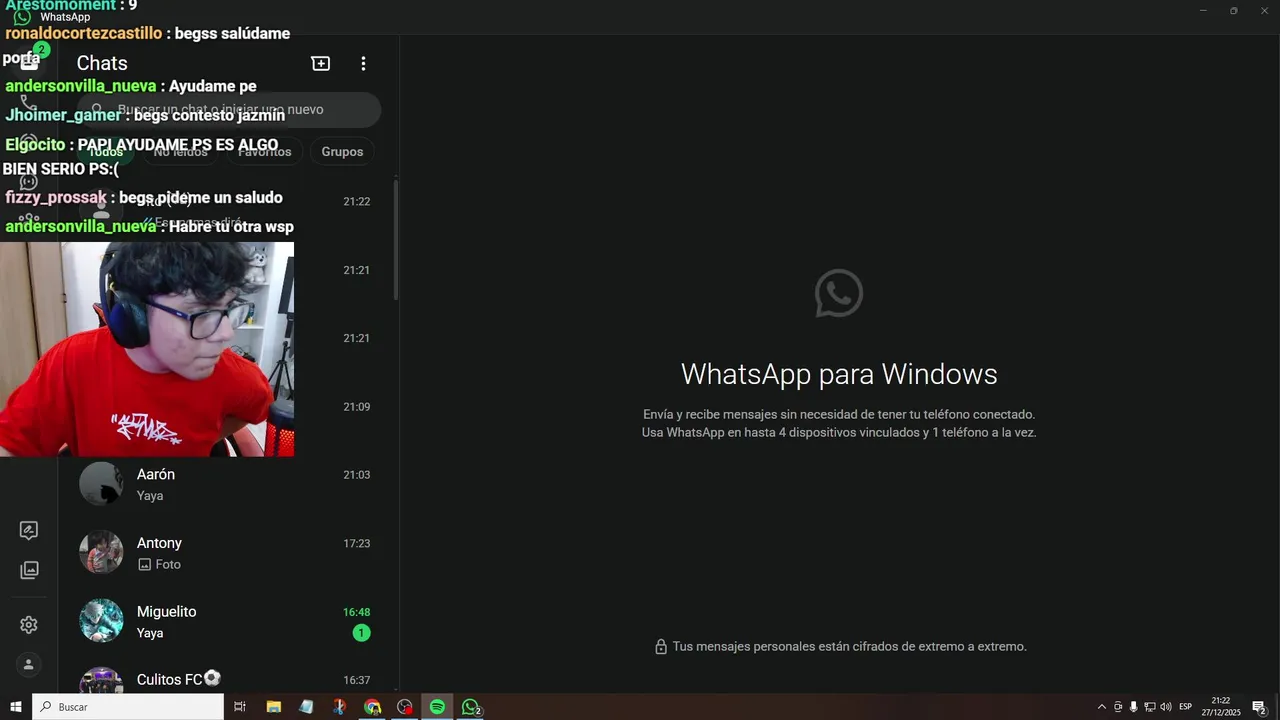Minimize the WhatsApp window
This screenshot has height=720, width=1280.
click(1203, 10)
